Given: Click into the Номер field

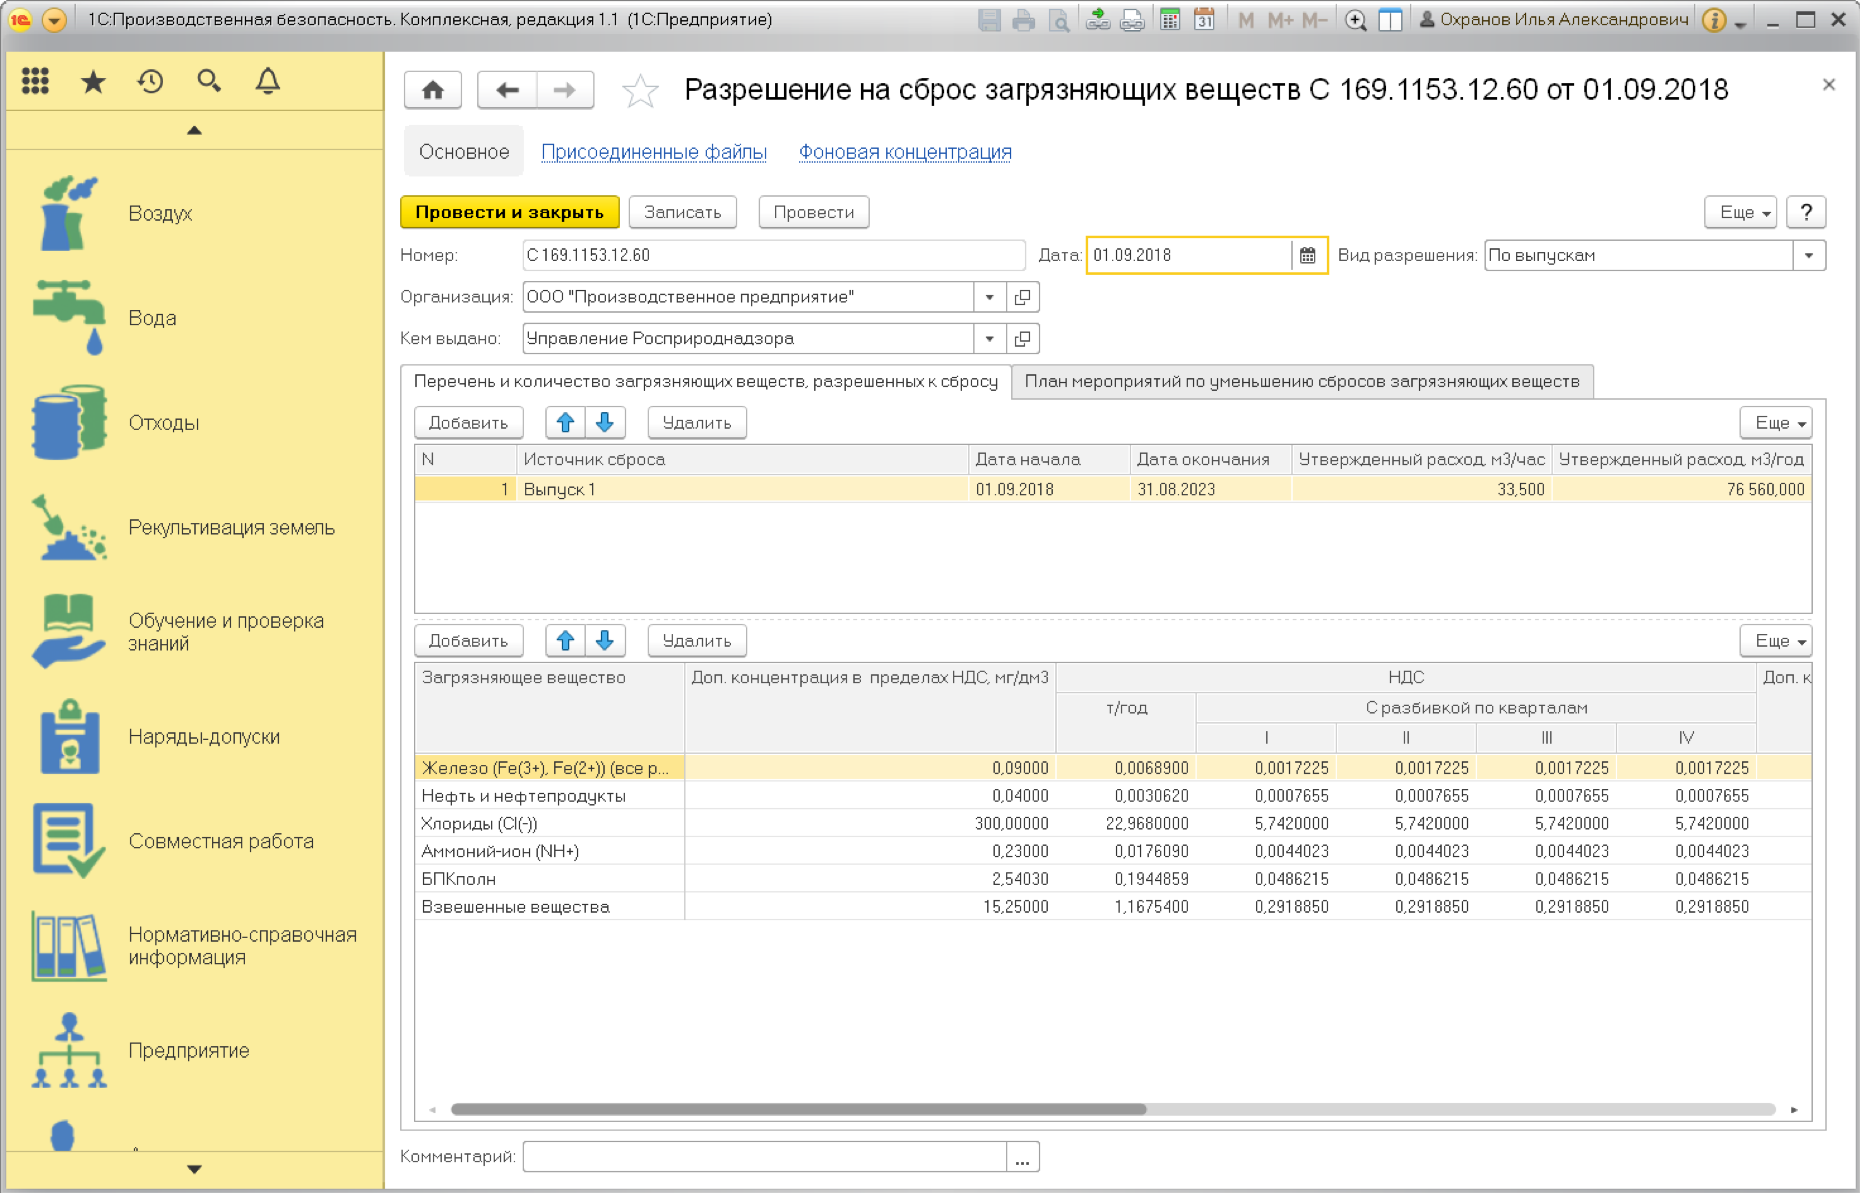Looking at the screenshot, I should point(774,255).
